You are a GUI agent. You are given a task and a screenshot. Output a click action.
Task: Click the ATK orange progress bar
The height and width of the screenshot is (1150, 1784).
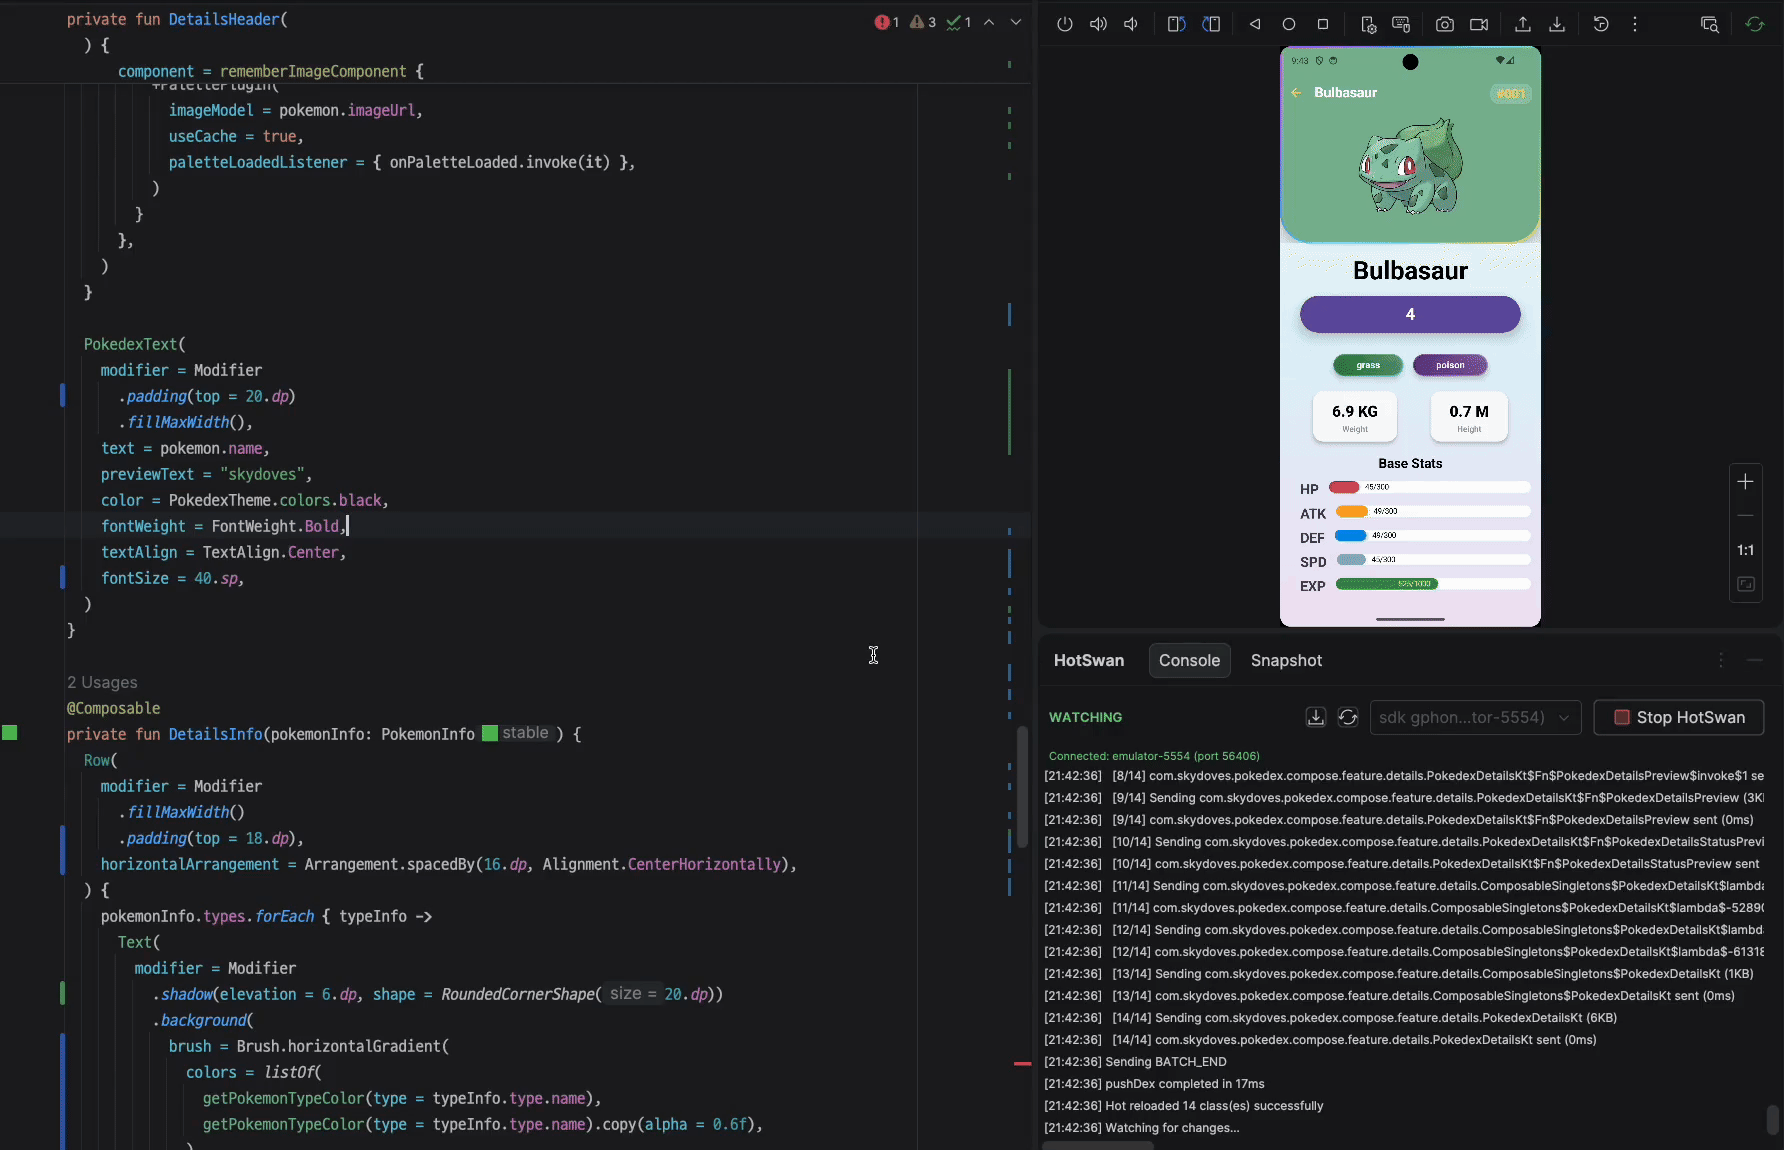point(1352,511)
